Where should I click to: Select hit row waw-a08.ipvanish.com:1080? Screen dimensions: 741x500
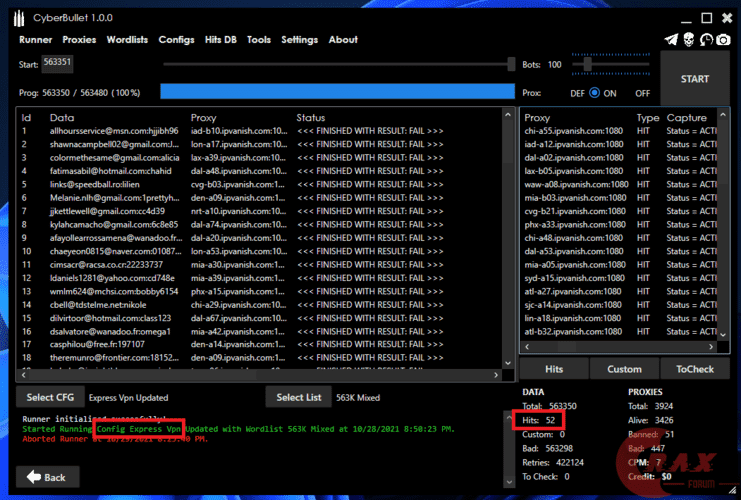pos(620,184)
